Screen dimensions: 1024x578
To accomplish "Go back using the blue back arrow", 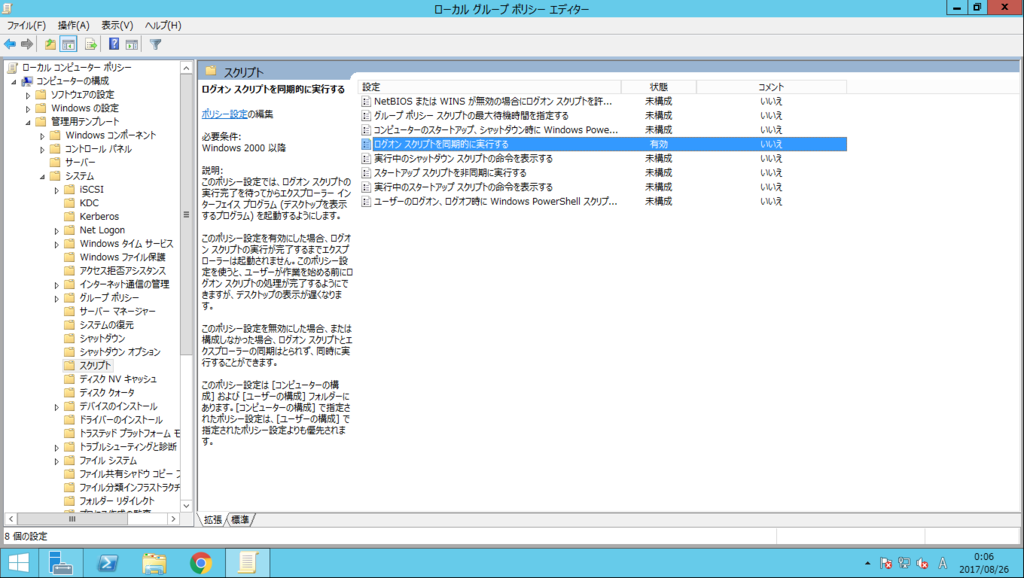I will coord(10,44).
